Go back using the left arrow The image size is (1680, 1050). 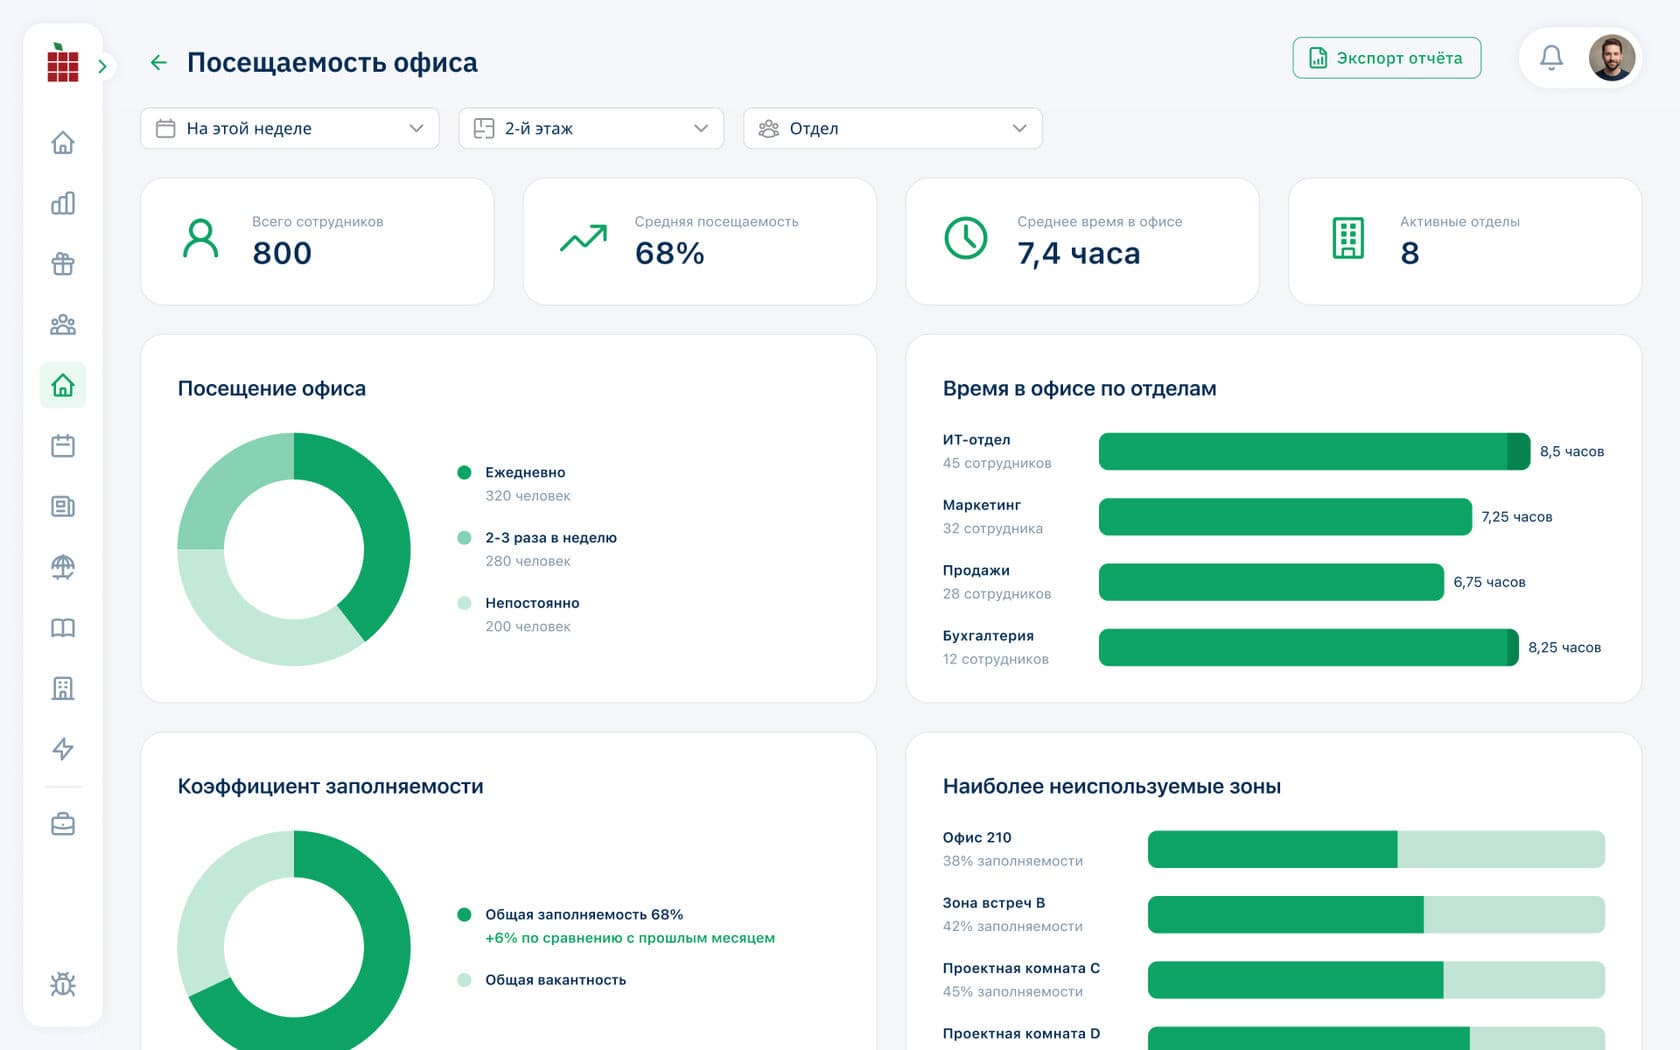158,62
